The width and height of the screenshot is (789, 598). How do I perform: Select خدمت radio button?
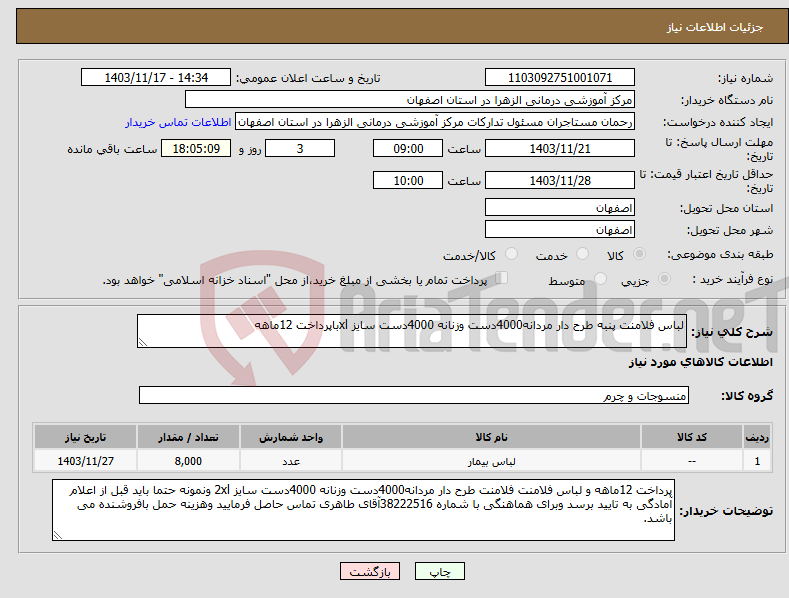click(x=582, y=254)
